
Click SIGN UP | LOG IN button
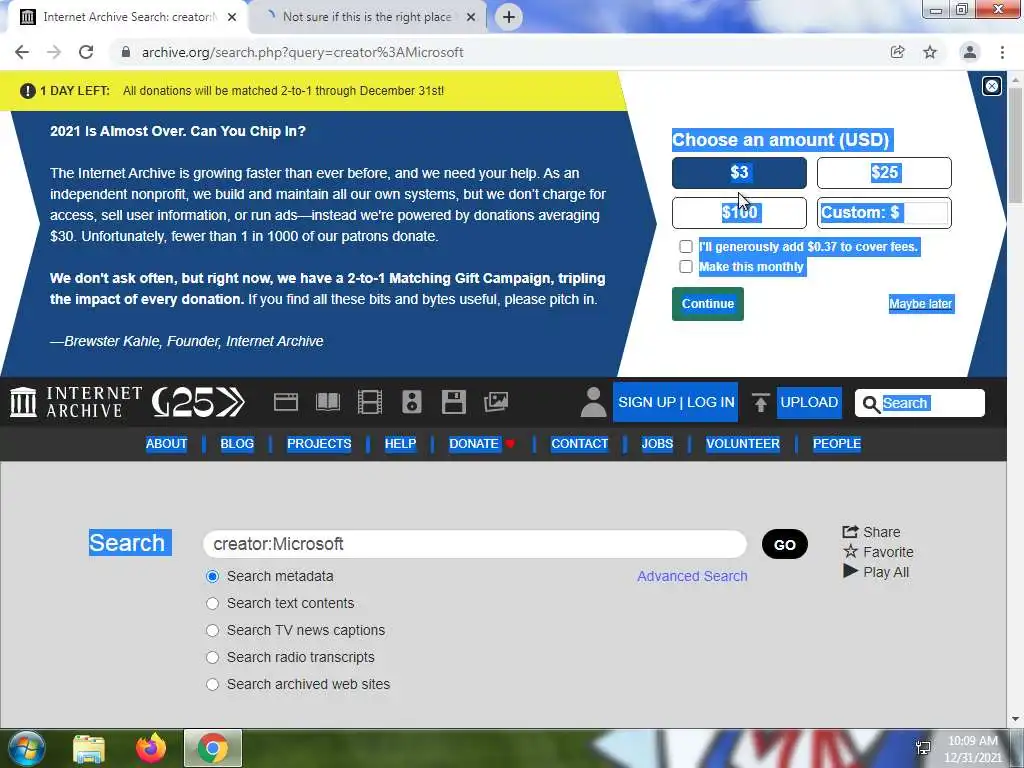[x=676, y=402]
